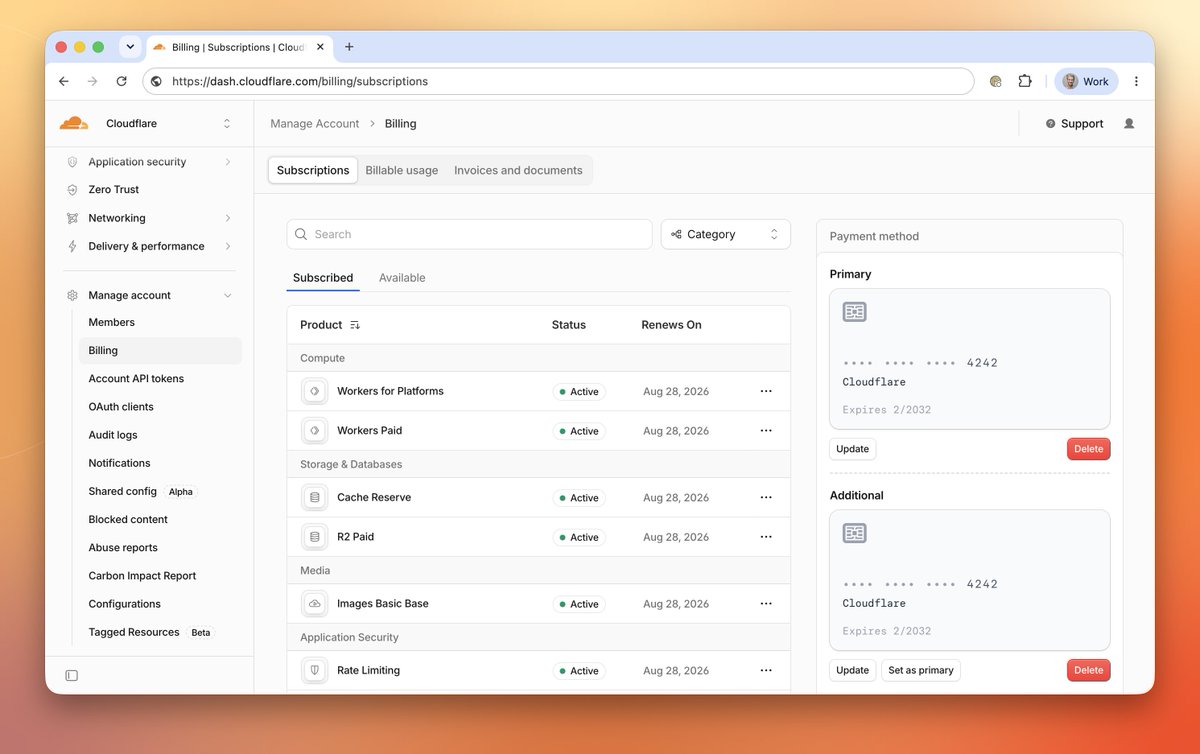Screen dimensions: 1200x754
Task: Sort the table using the Product sort icon
Action: pyautogui.click(x=355, y=325)
